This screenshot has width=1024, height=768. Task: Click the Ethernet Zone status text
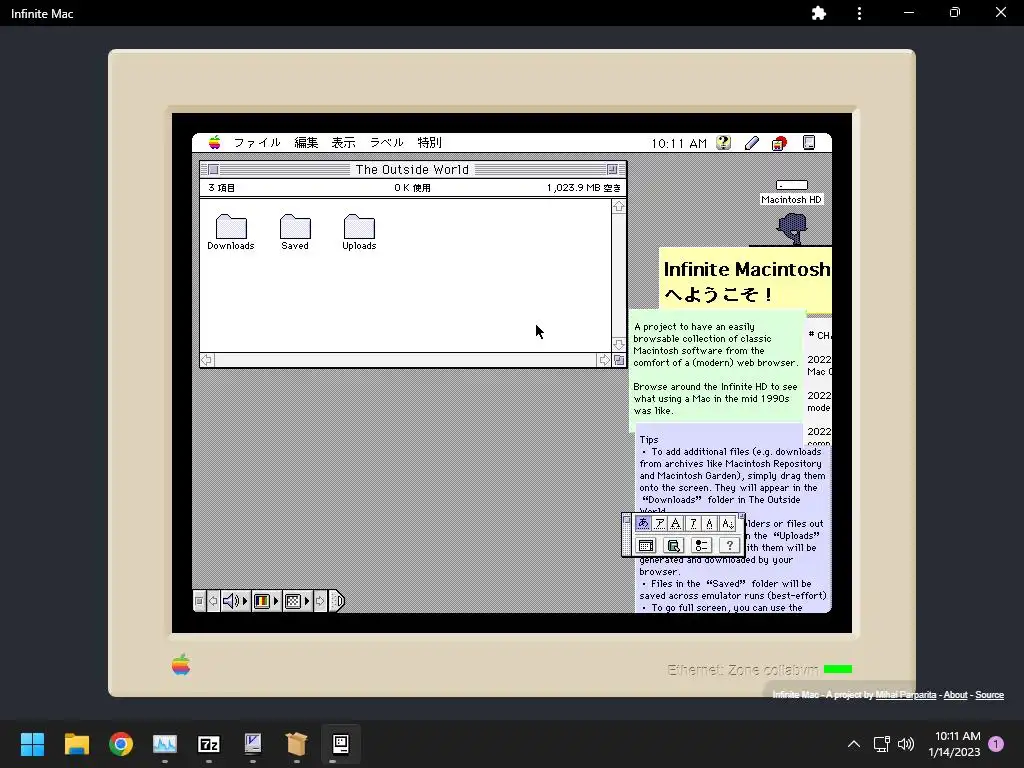click(x=743, y=669)
